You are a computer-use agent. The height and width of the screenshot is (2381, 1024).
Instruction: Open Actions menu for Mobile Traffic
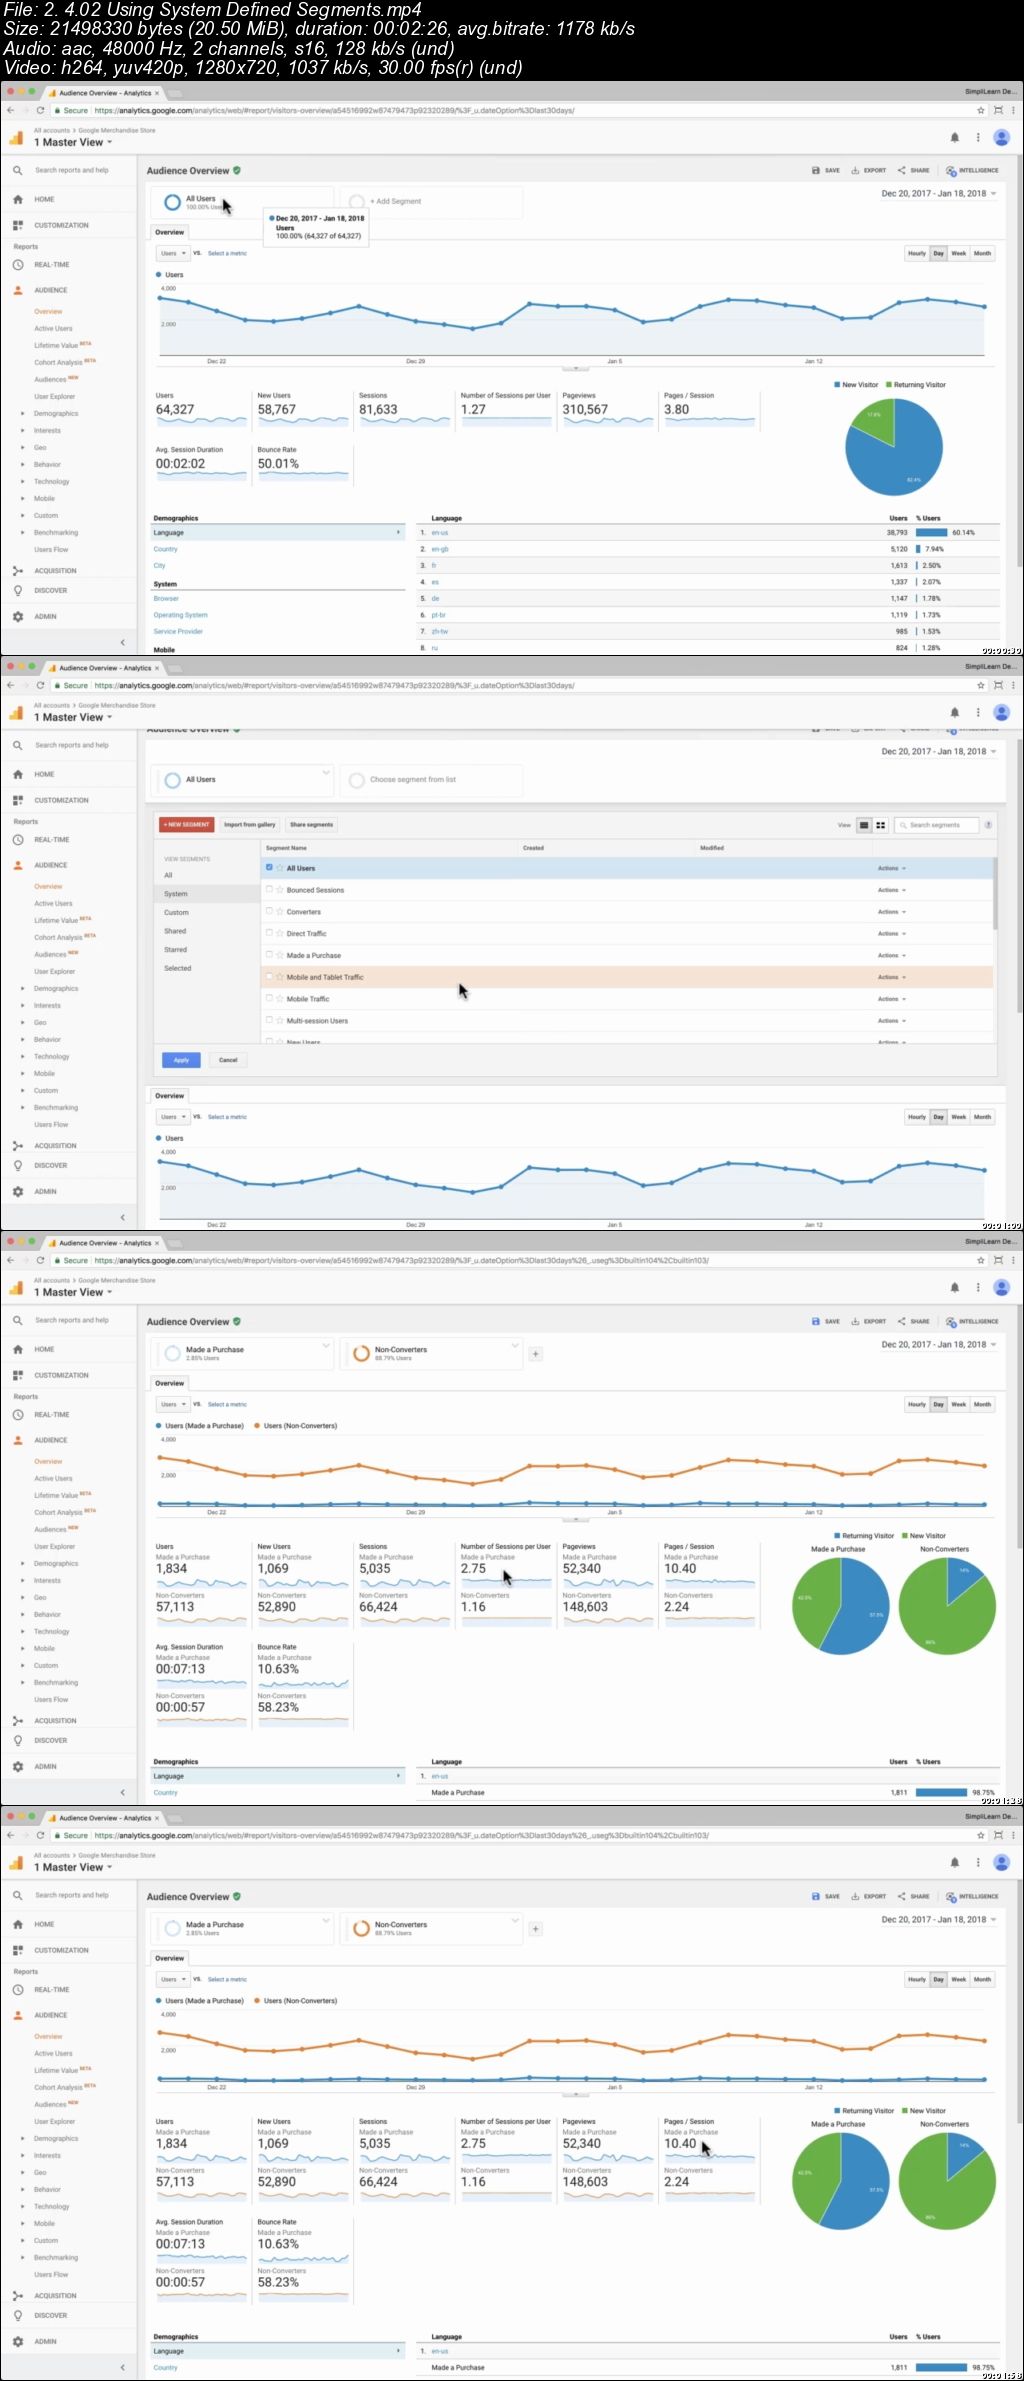point(892,999)
